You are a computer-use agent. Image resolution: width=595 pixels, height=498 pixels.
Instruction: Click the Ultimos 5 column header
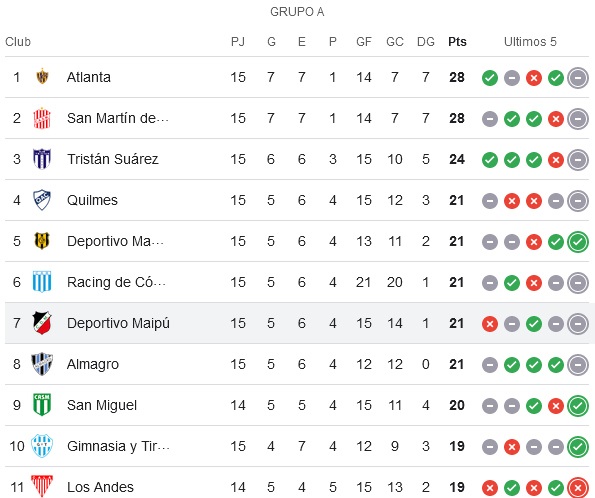tap(530, 42)
